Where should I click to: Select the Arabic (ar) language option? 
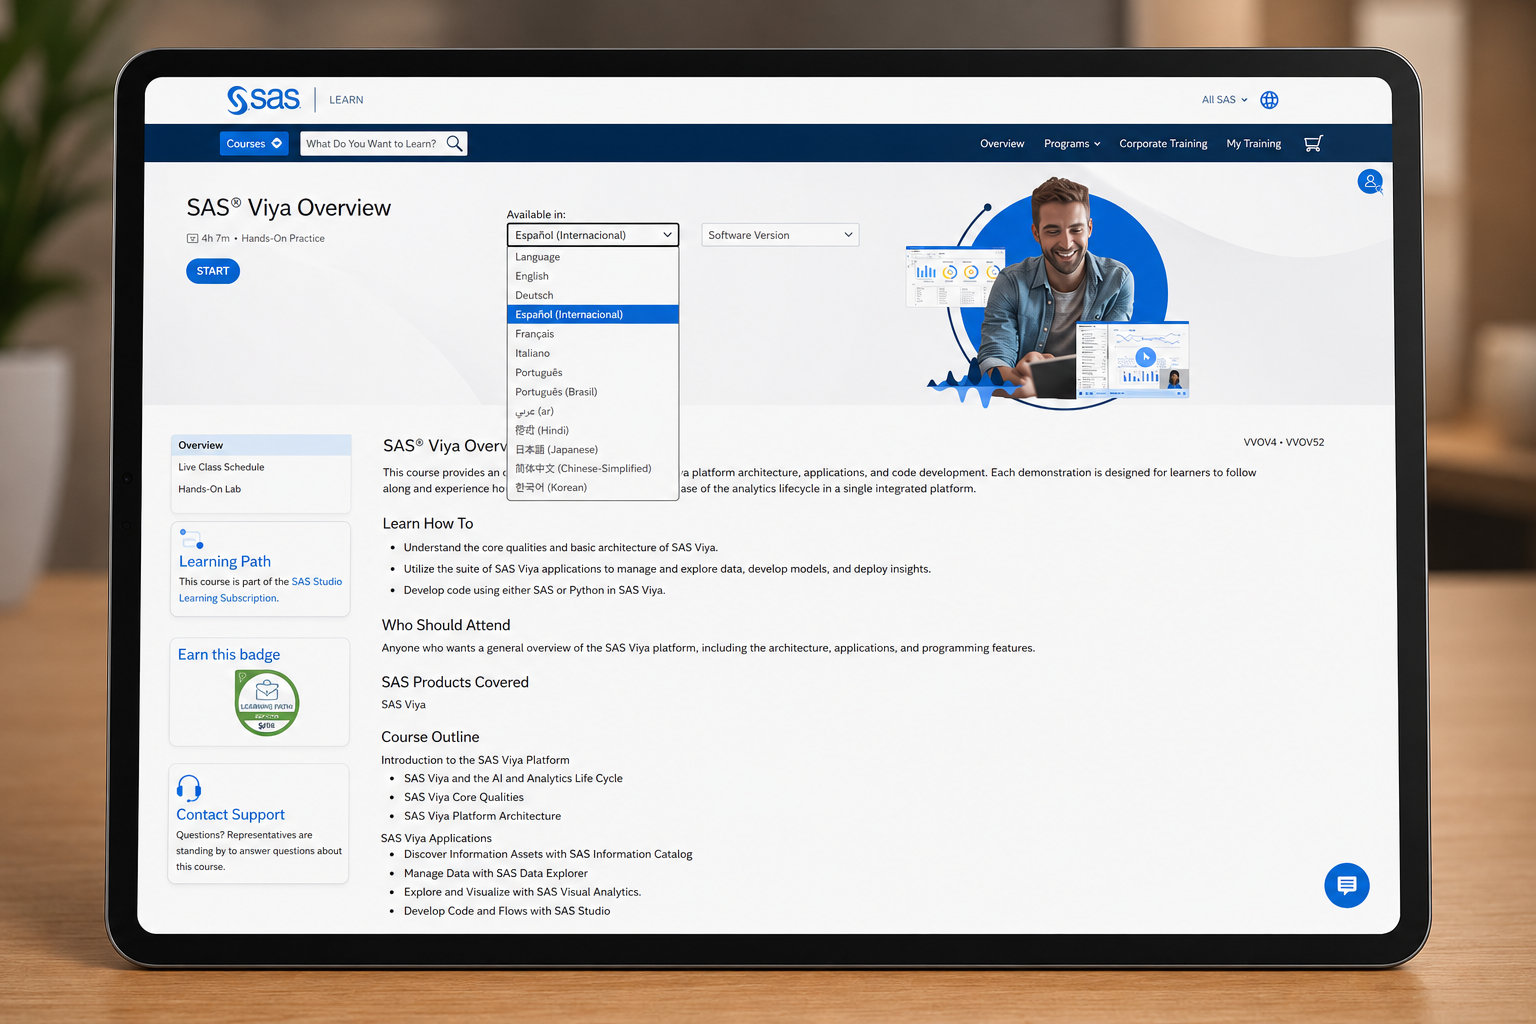pos(593,411)
